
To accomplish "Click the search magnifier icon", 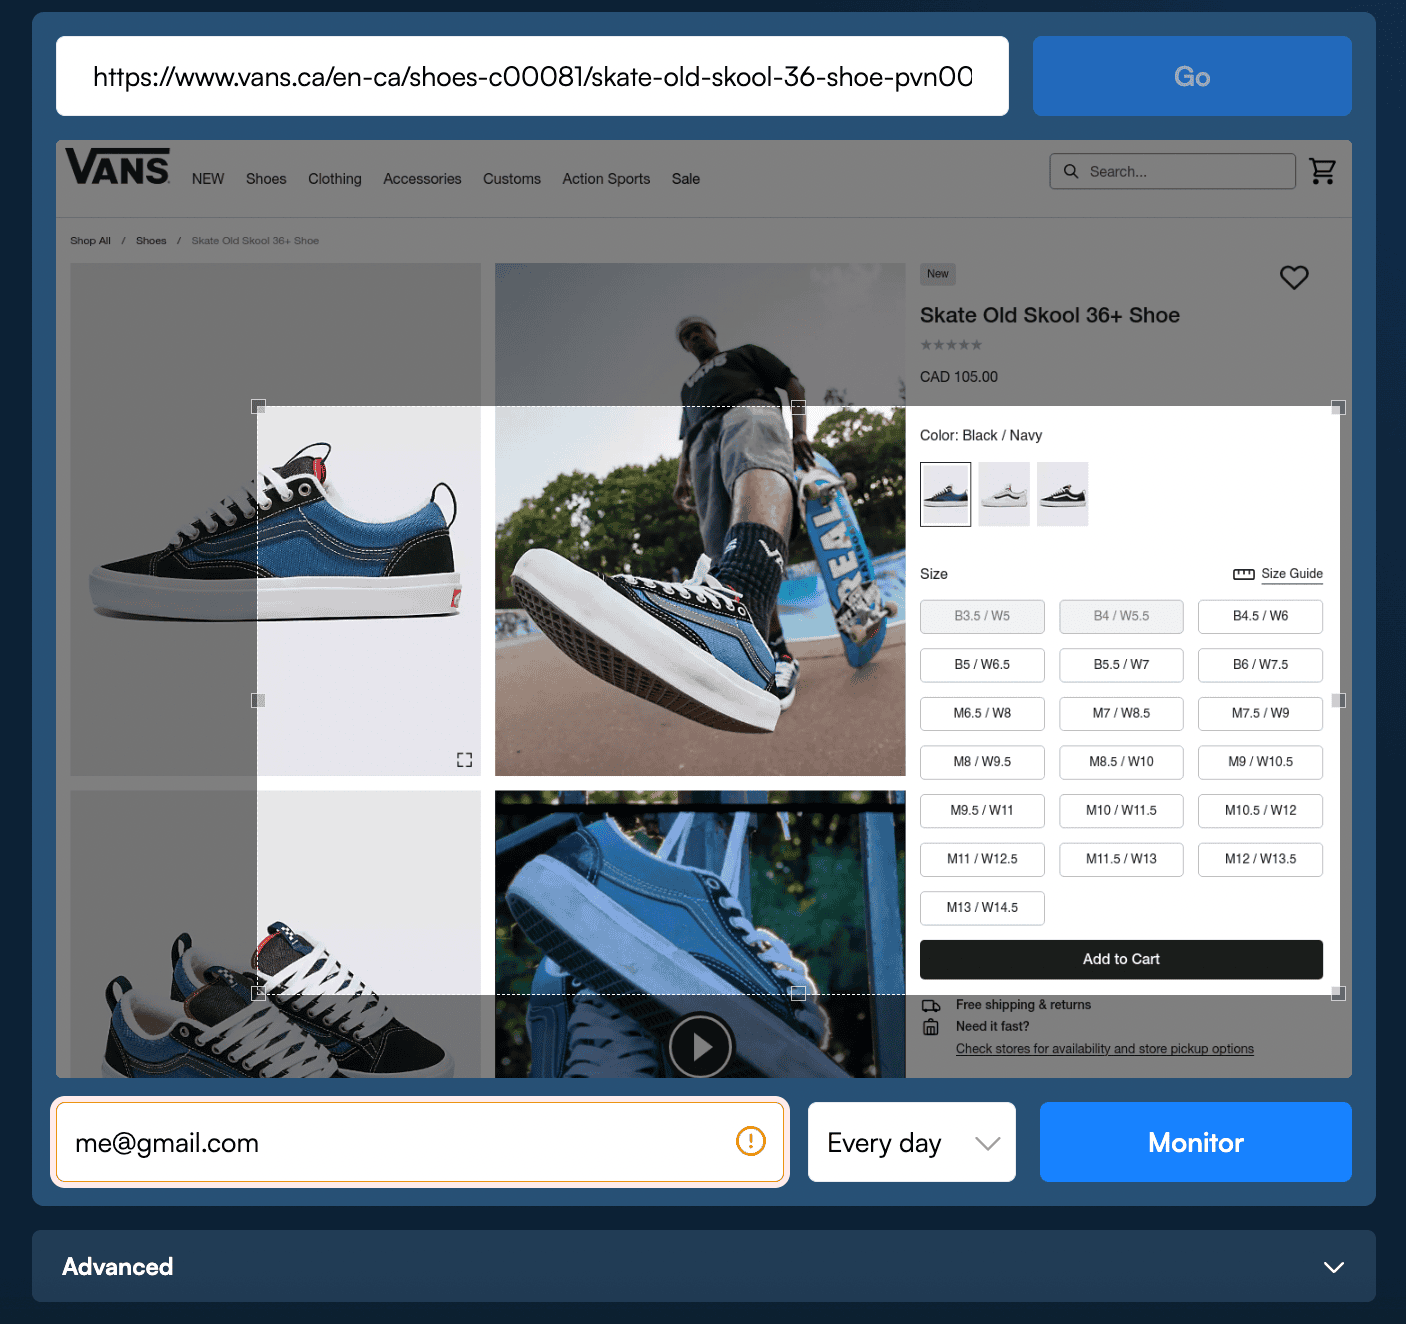I will (1071, 171).
